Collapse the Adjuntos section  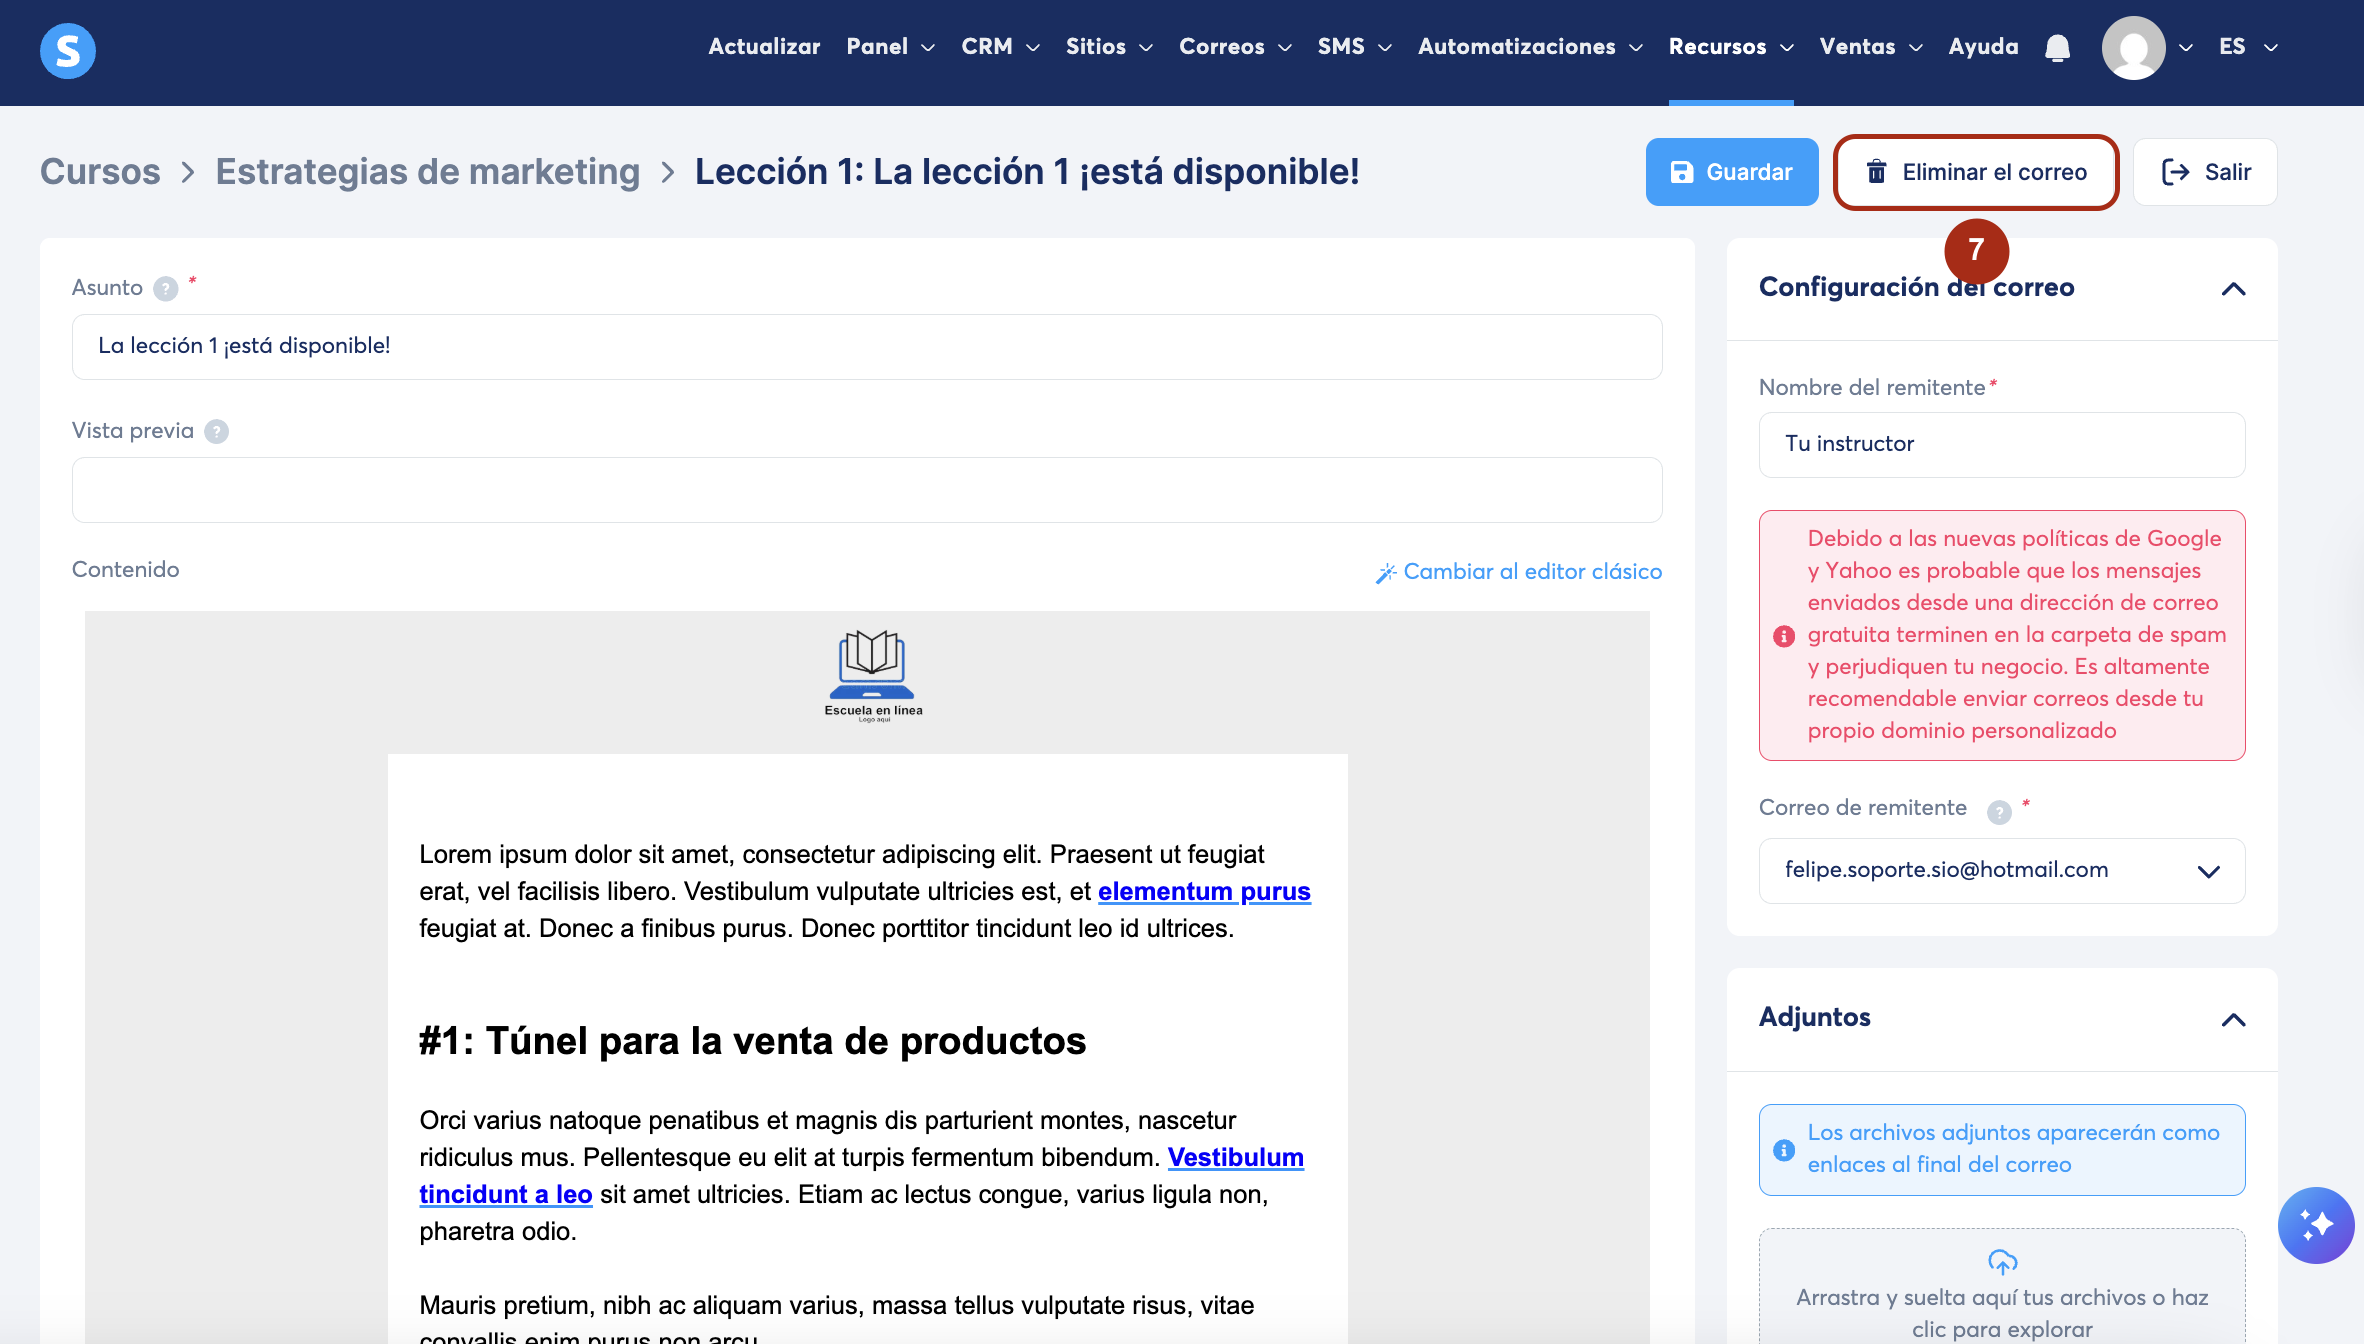[2233, 1019]
